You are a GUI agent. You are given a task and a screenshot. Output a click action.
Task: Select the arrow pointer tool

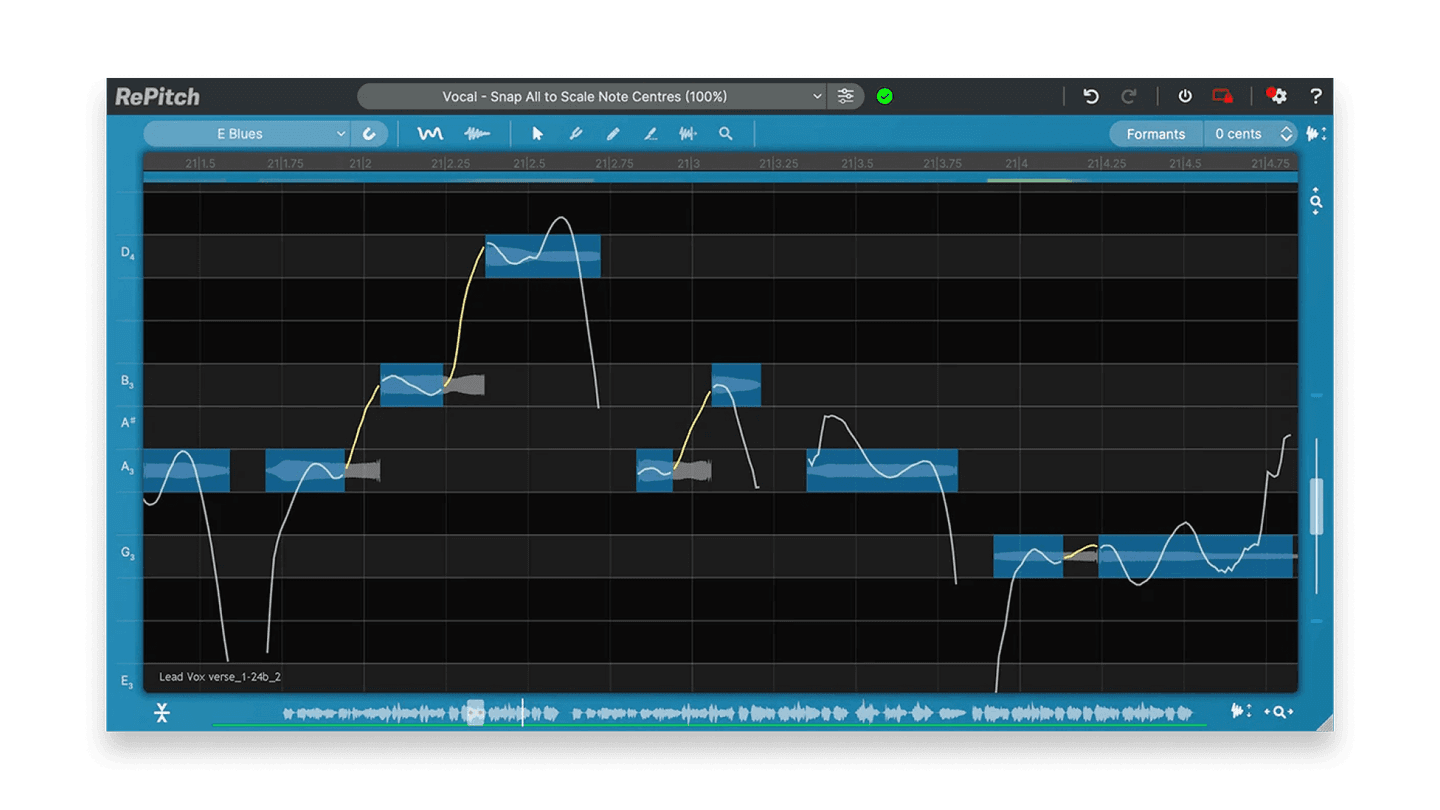[537, 134]
